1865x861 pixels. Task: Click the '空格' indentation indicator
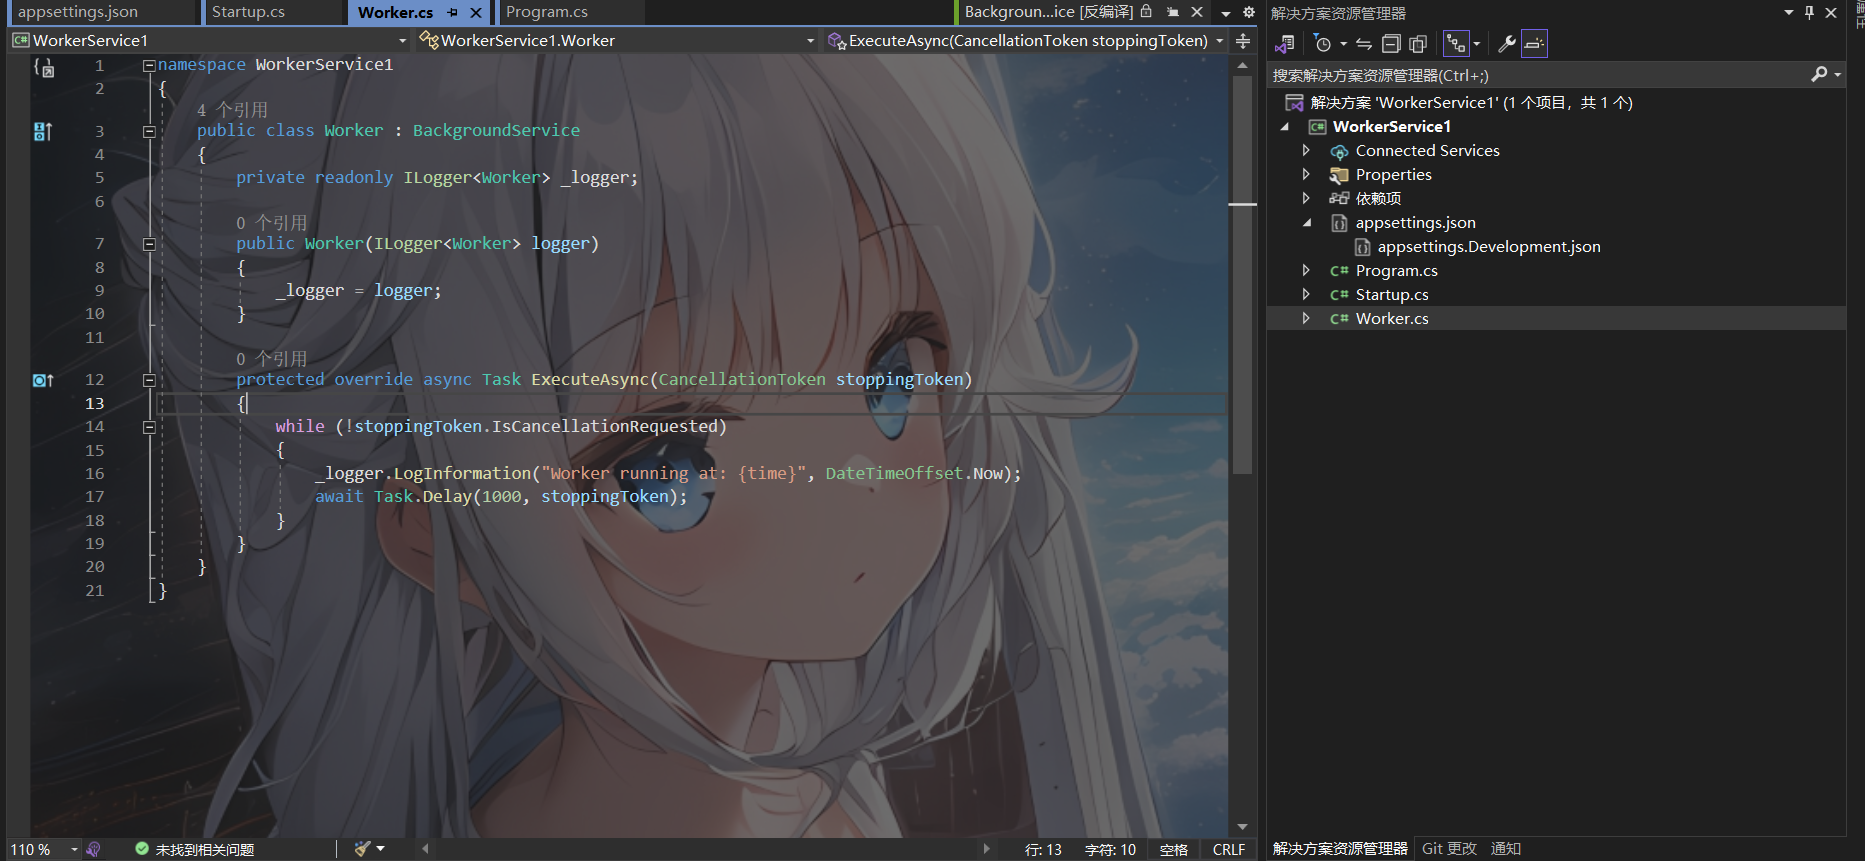pos(1174,850)
